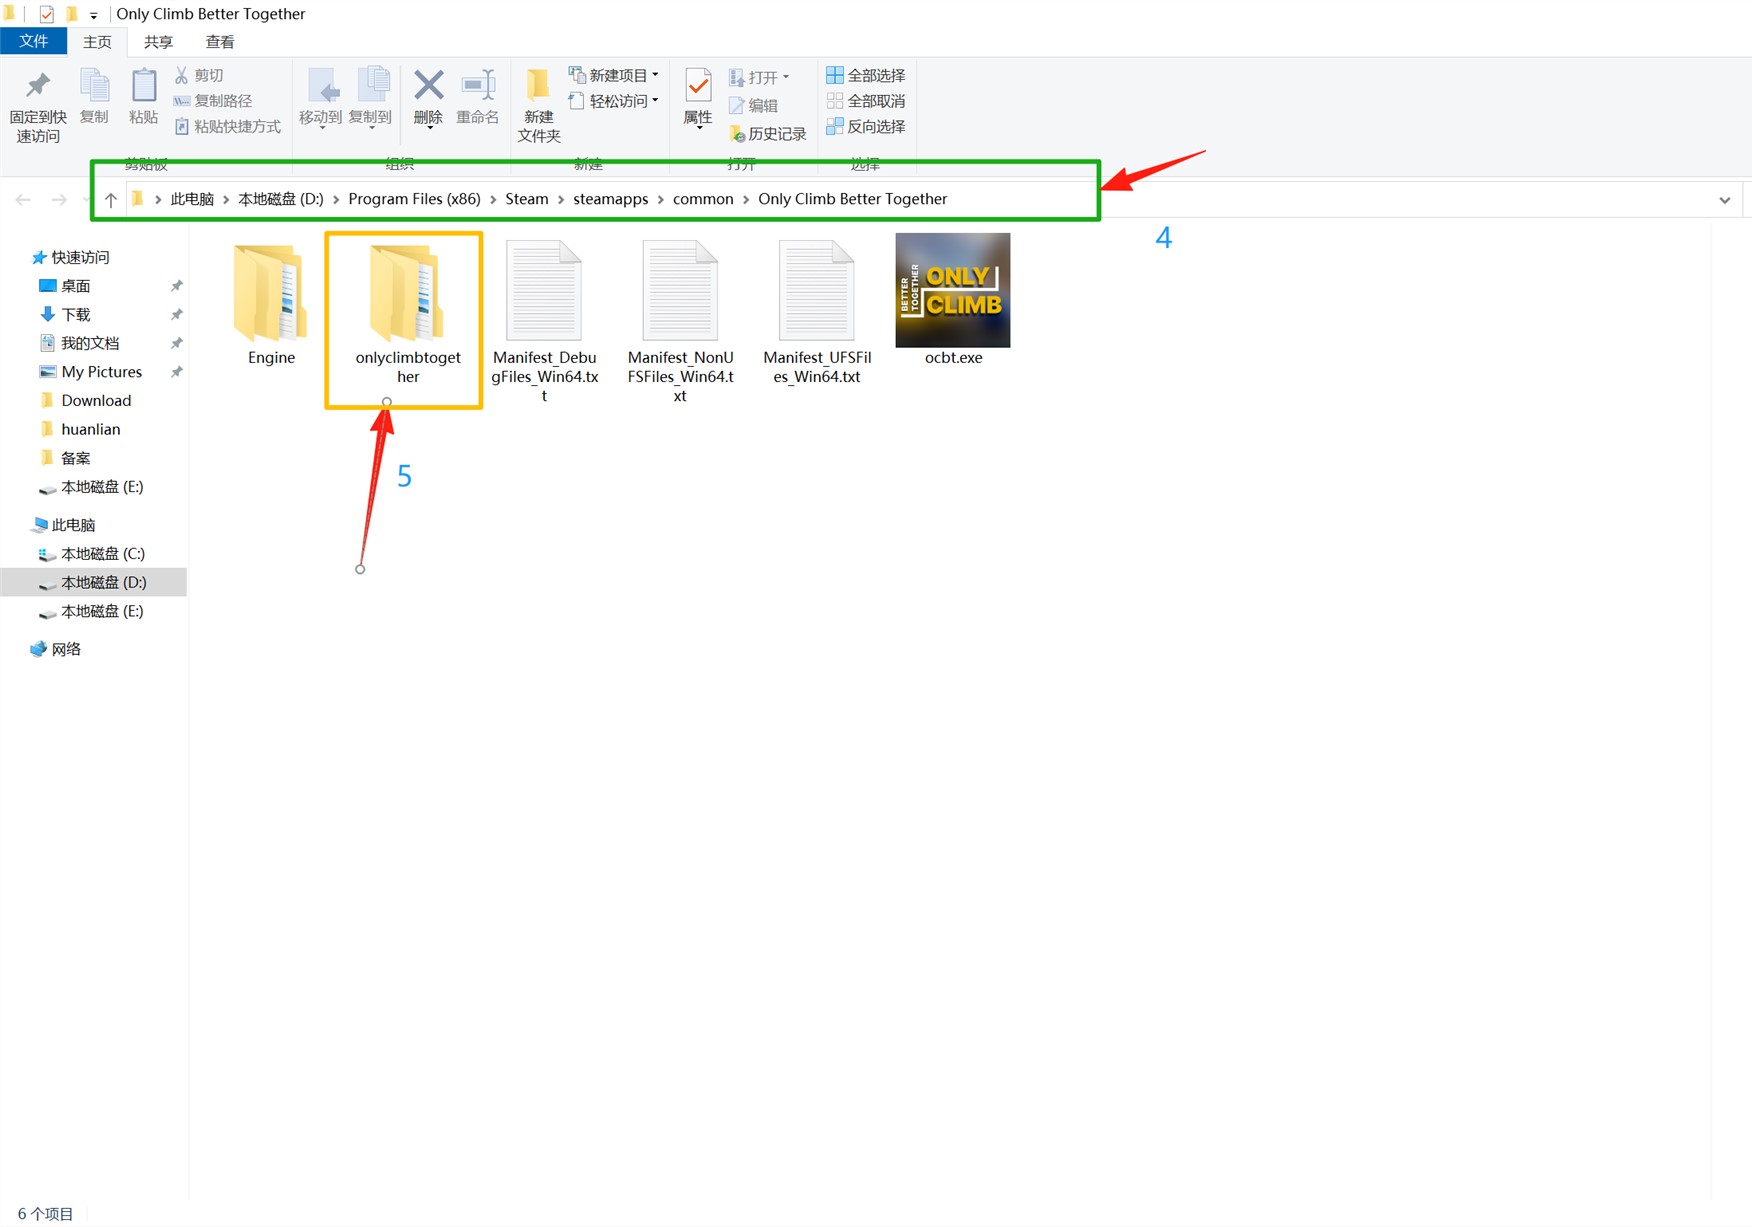This screenshot has width=1752, height=1227.
Task: Open the Copy To (复制到) menu
Action: coord(370,98)
